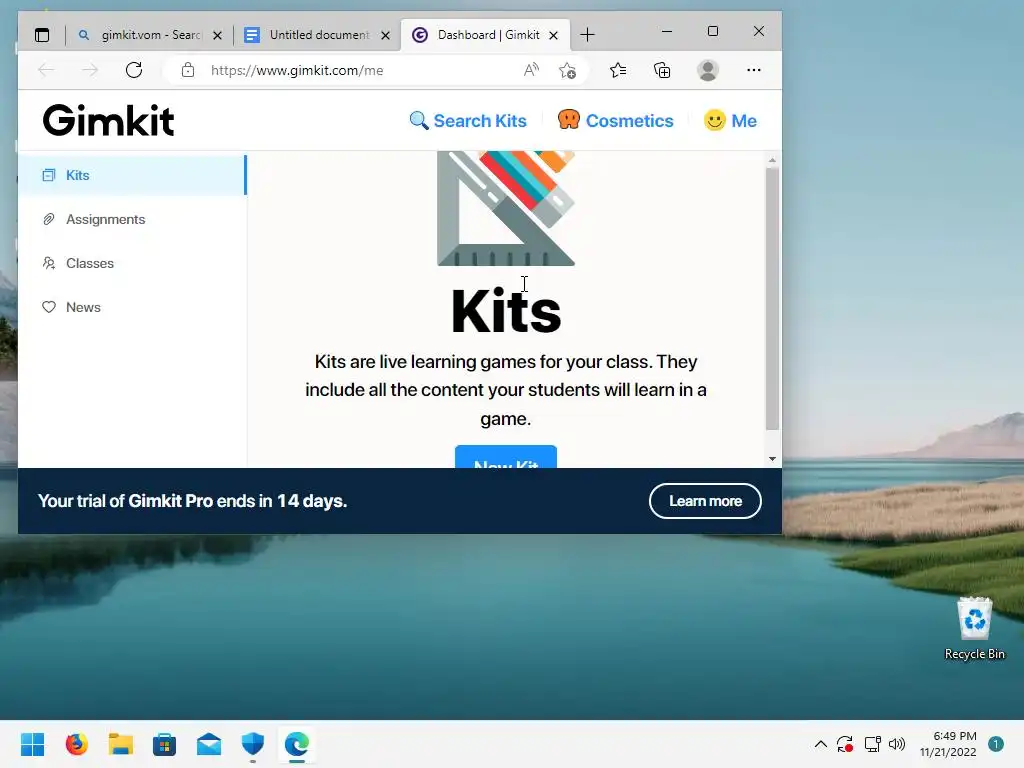
Task: Open the Edge tab actions menu icon
Action: click(x=42, y=35)
